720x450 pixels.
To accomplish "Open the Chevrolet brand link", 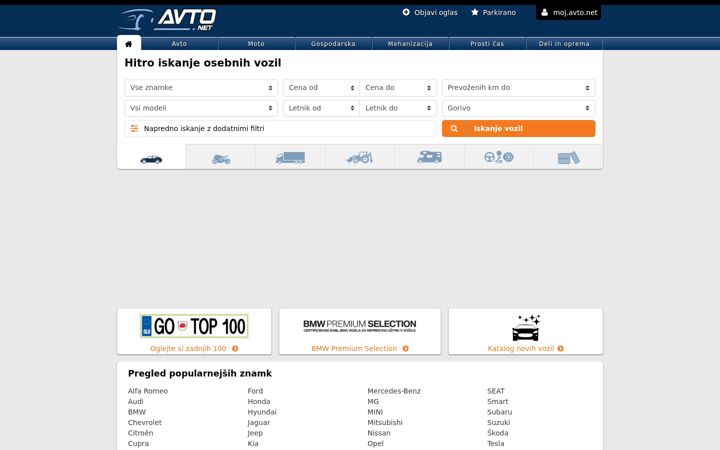I will pyautogui.click(x=145, y=422).
